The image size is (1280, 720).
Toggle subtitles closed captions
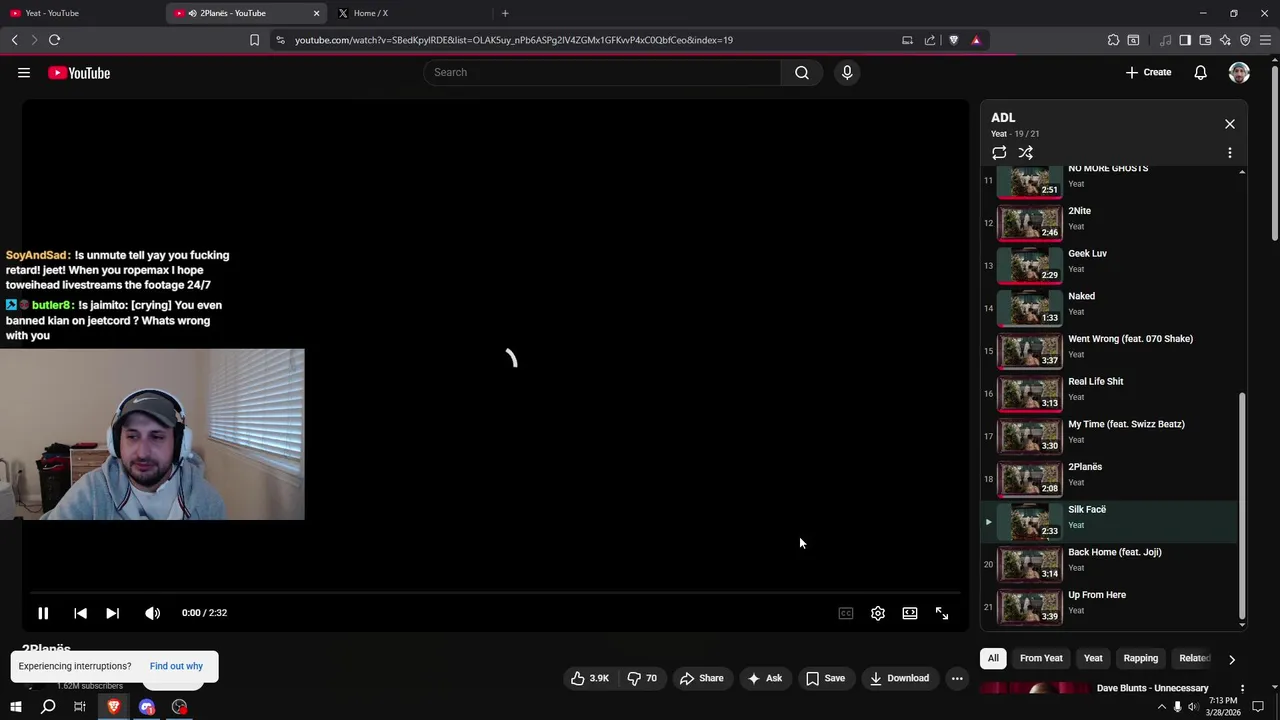coord(846,613)
